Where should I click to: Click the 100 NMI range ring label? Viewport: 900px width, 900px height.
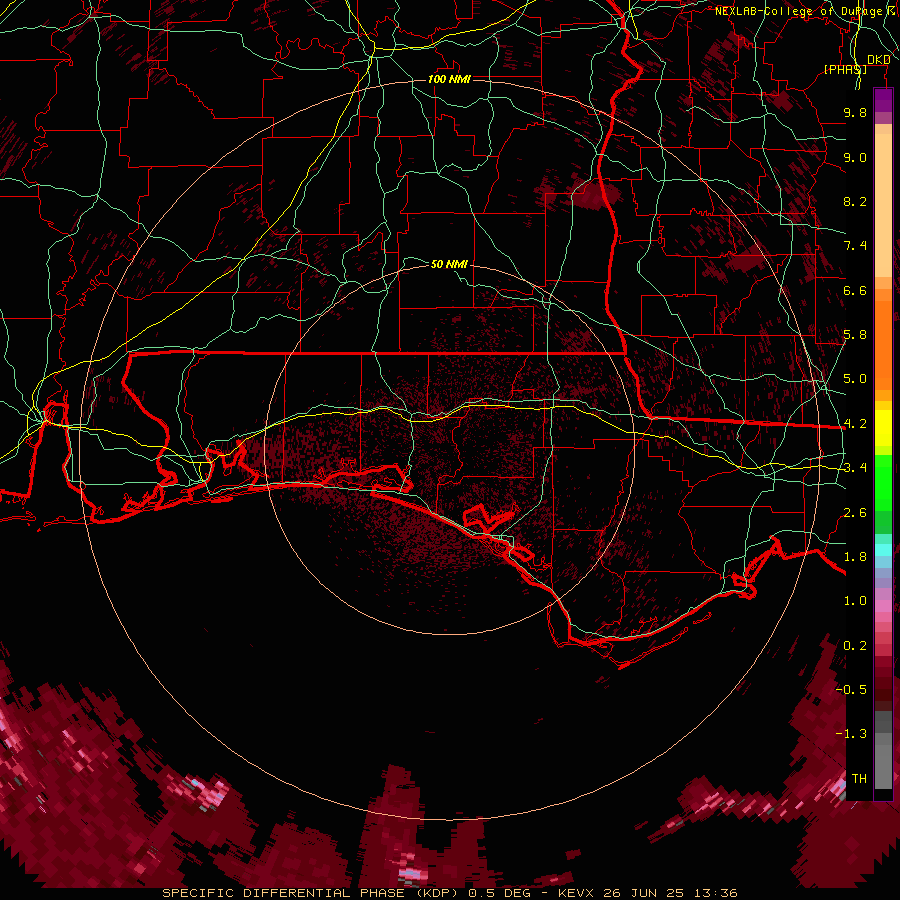pyautogui.click(x=449, y=79)
